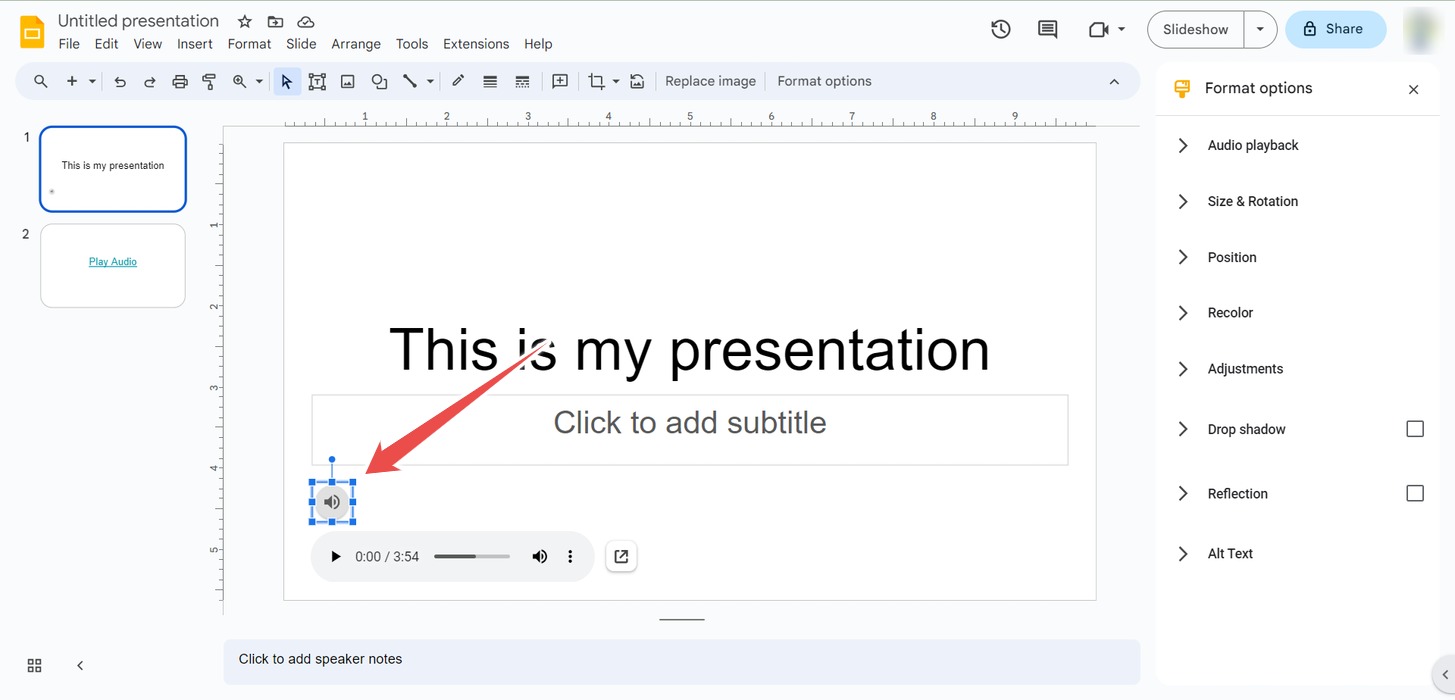Undo the last action
The image size is (1455, 700).
[120, 81]
